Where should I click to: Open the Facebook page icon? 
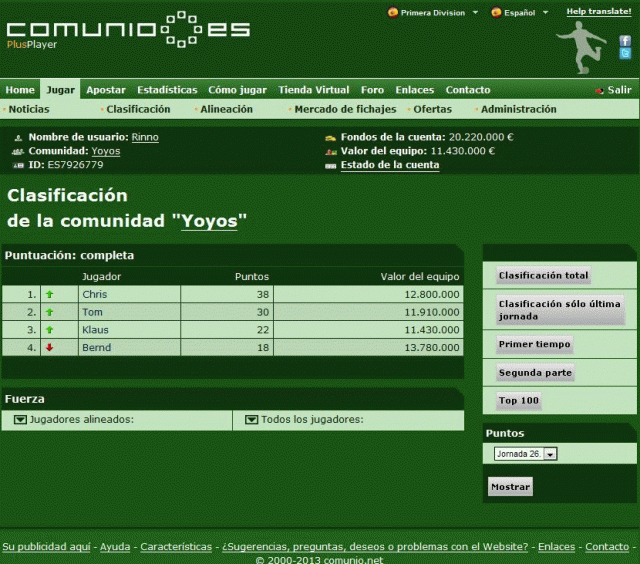click(x=625, y=40)
